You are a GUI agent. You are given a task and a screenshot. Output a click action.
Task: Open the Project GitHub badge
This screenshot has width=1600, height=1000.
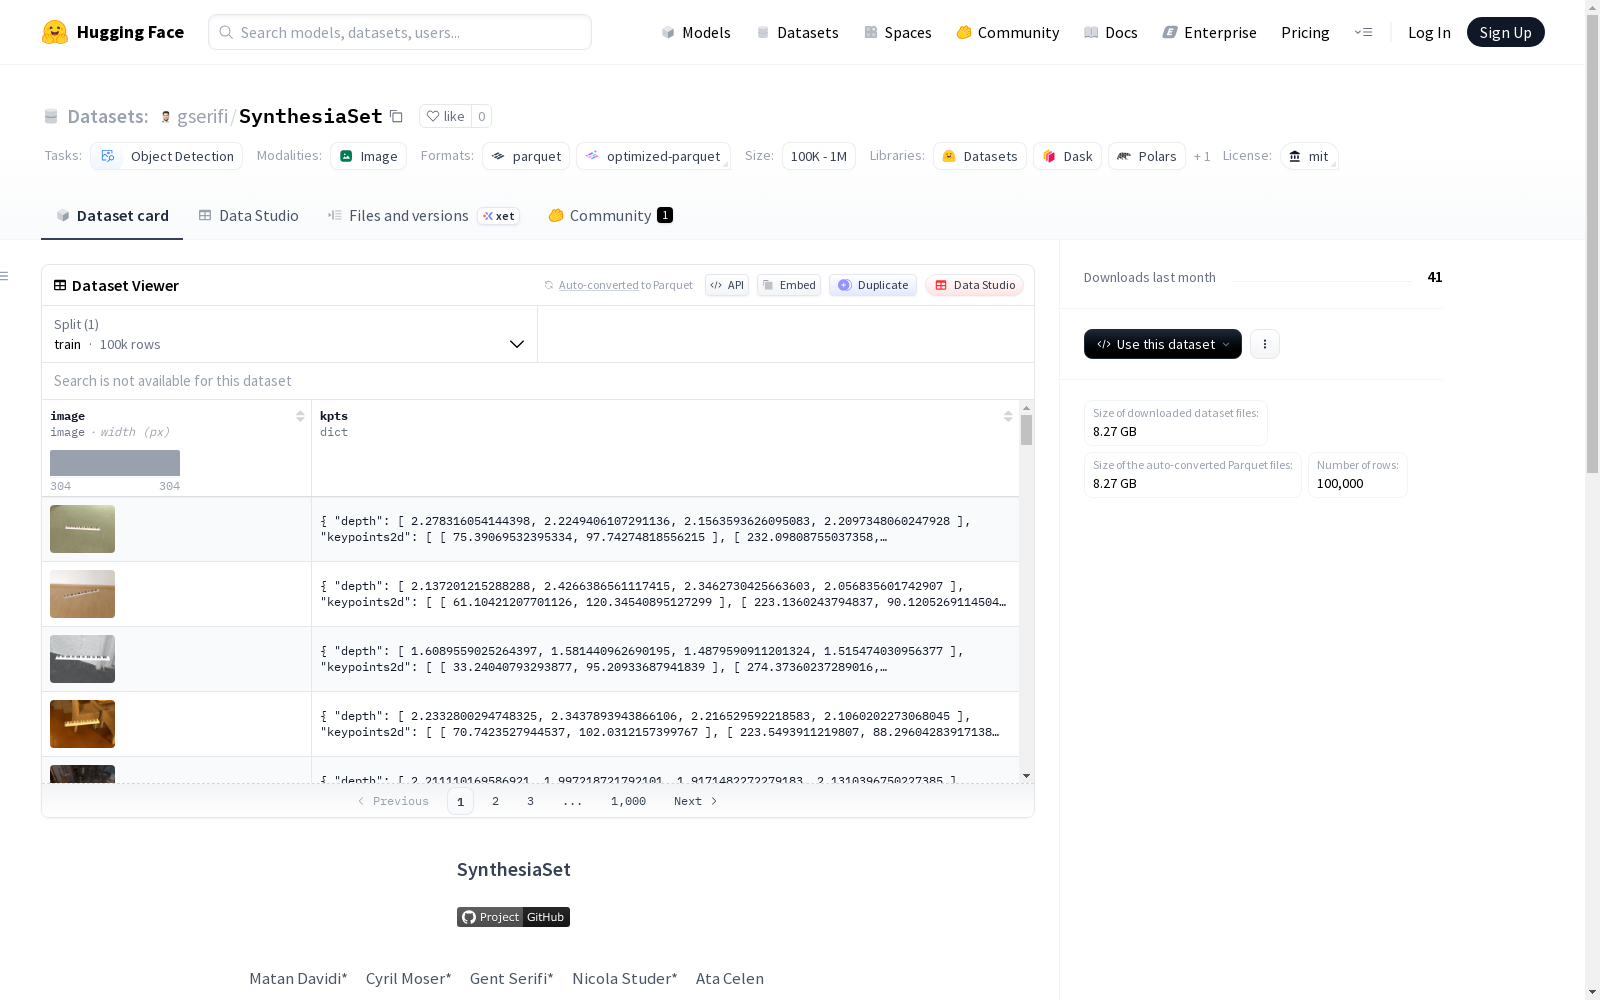click(513, 917)
